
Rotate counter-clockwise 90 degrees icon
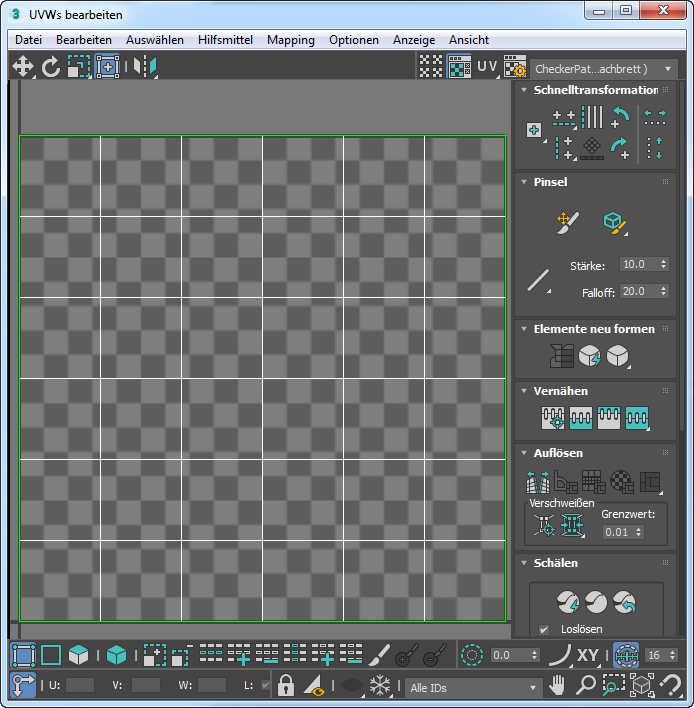tap(620, 117)
